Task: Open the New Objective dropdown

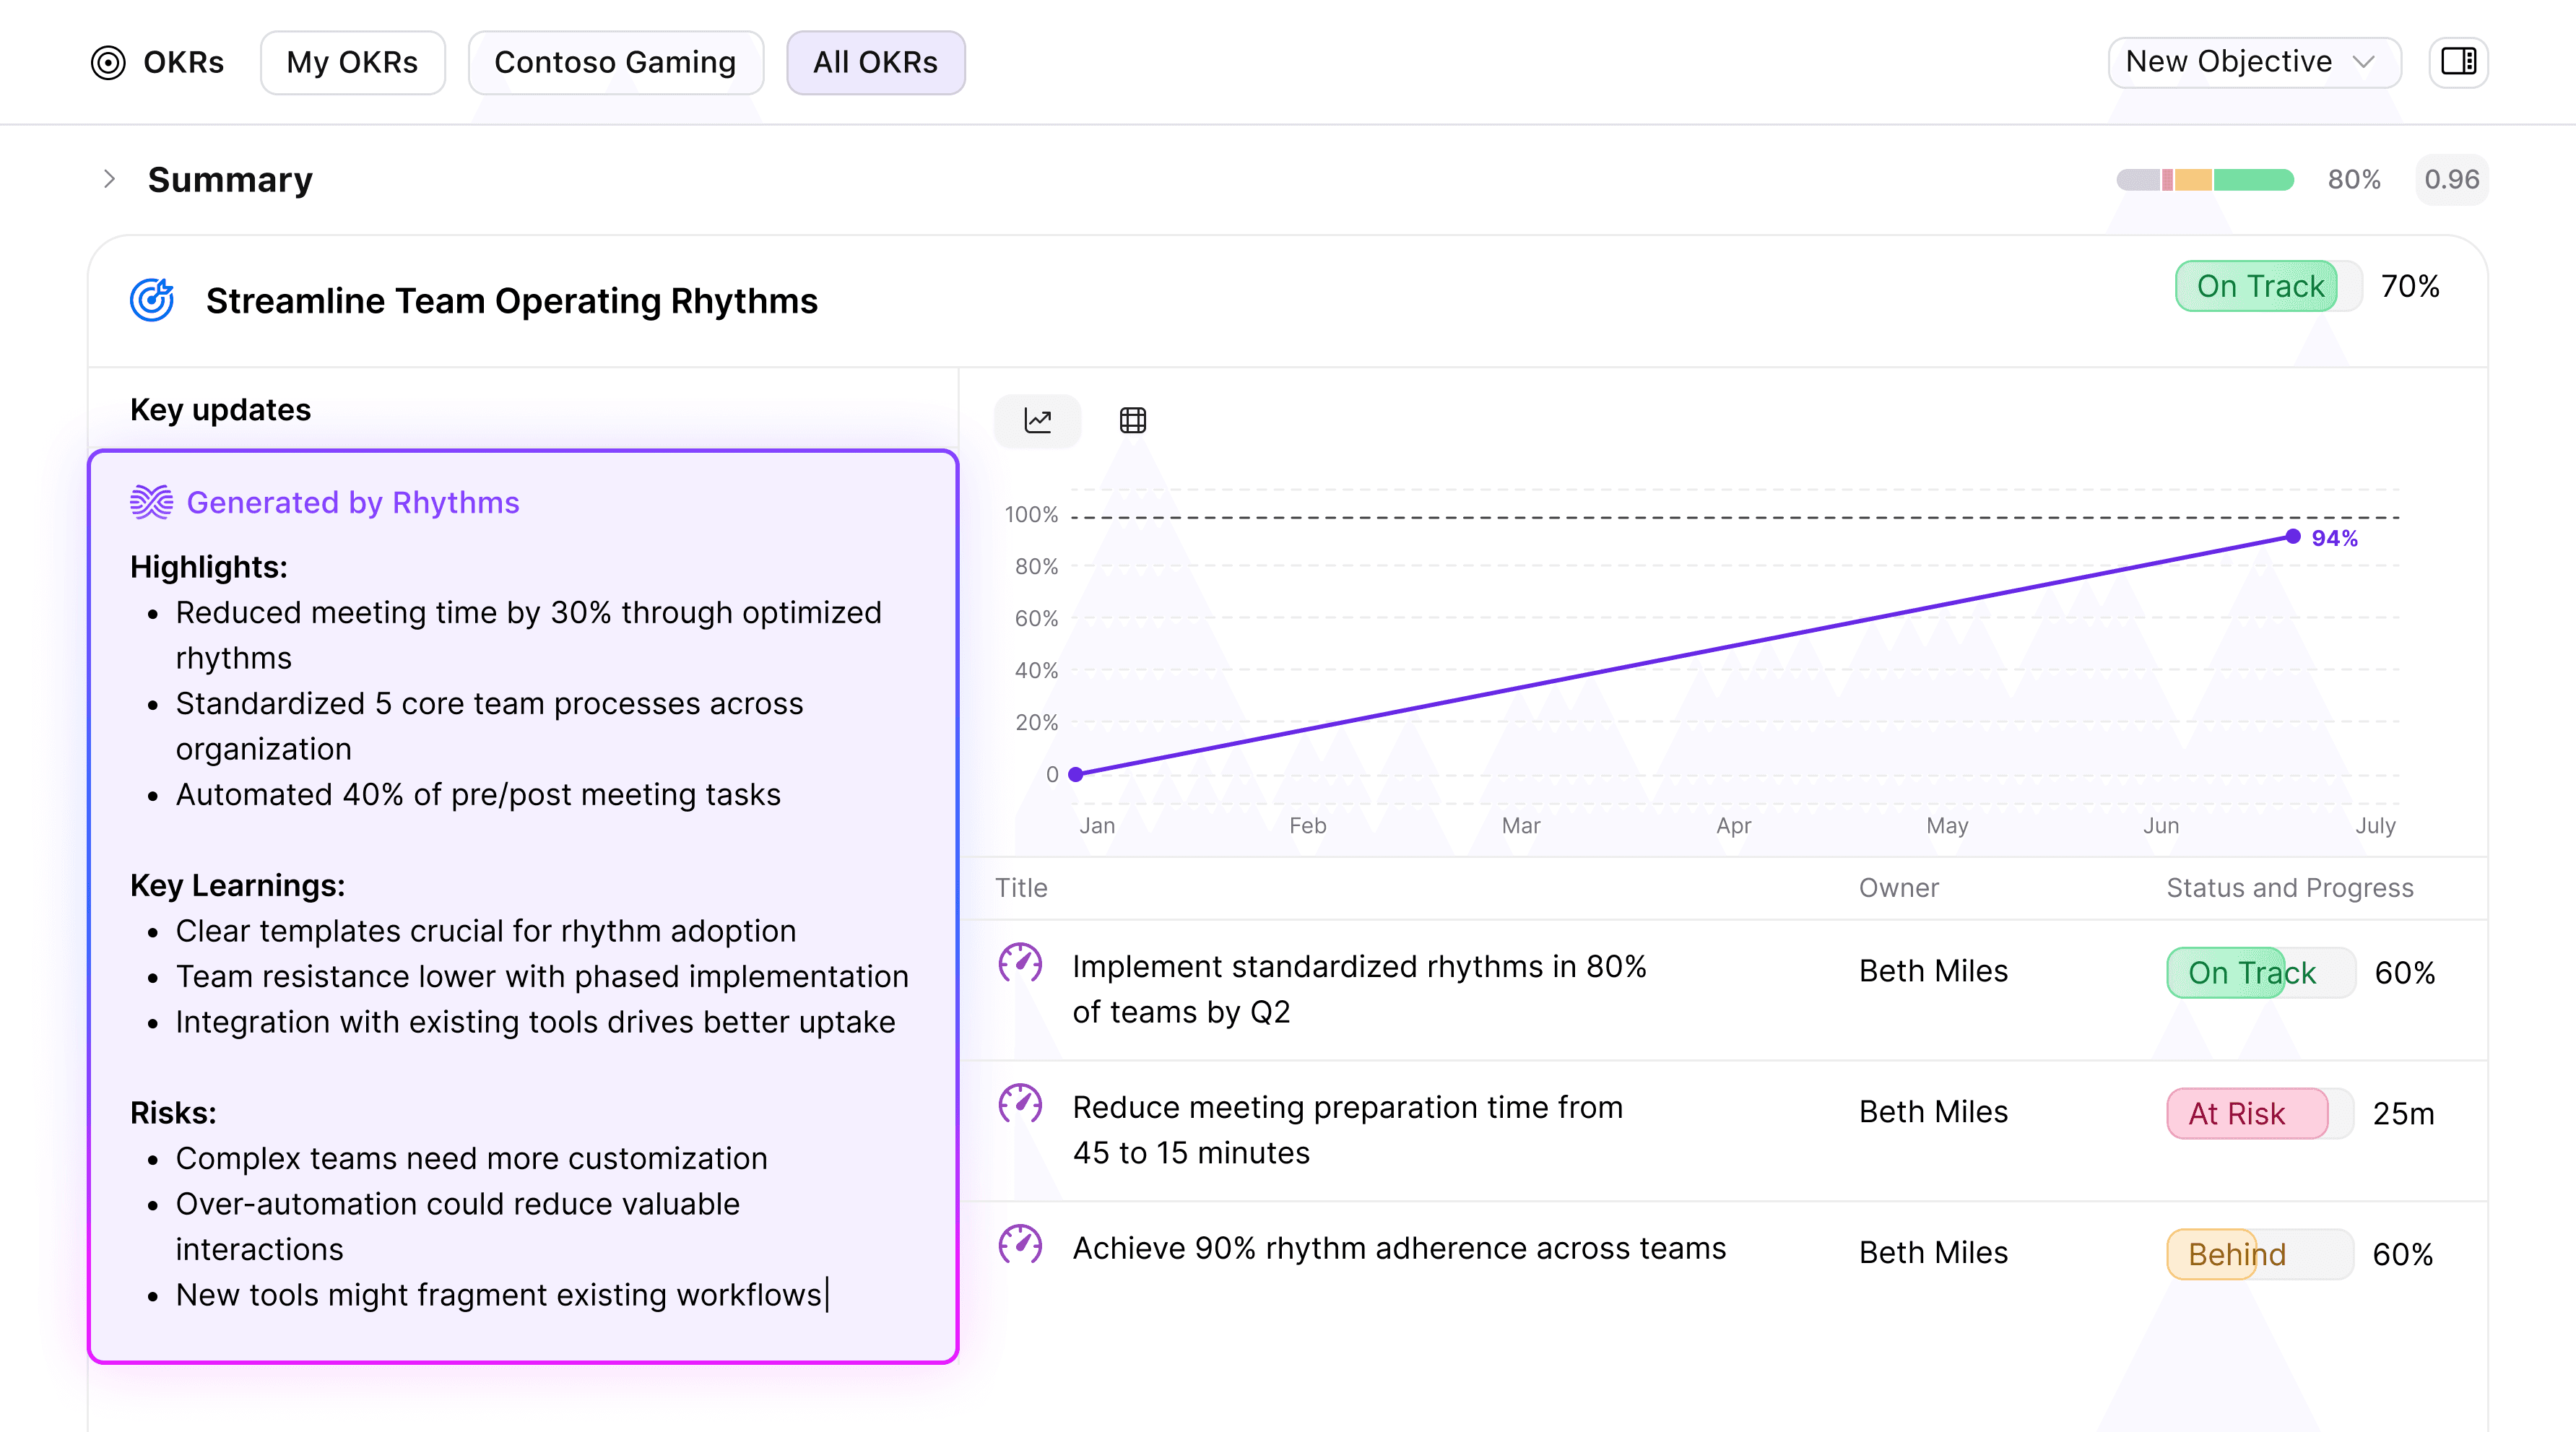Action: coord(2253,61)
